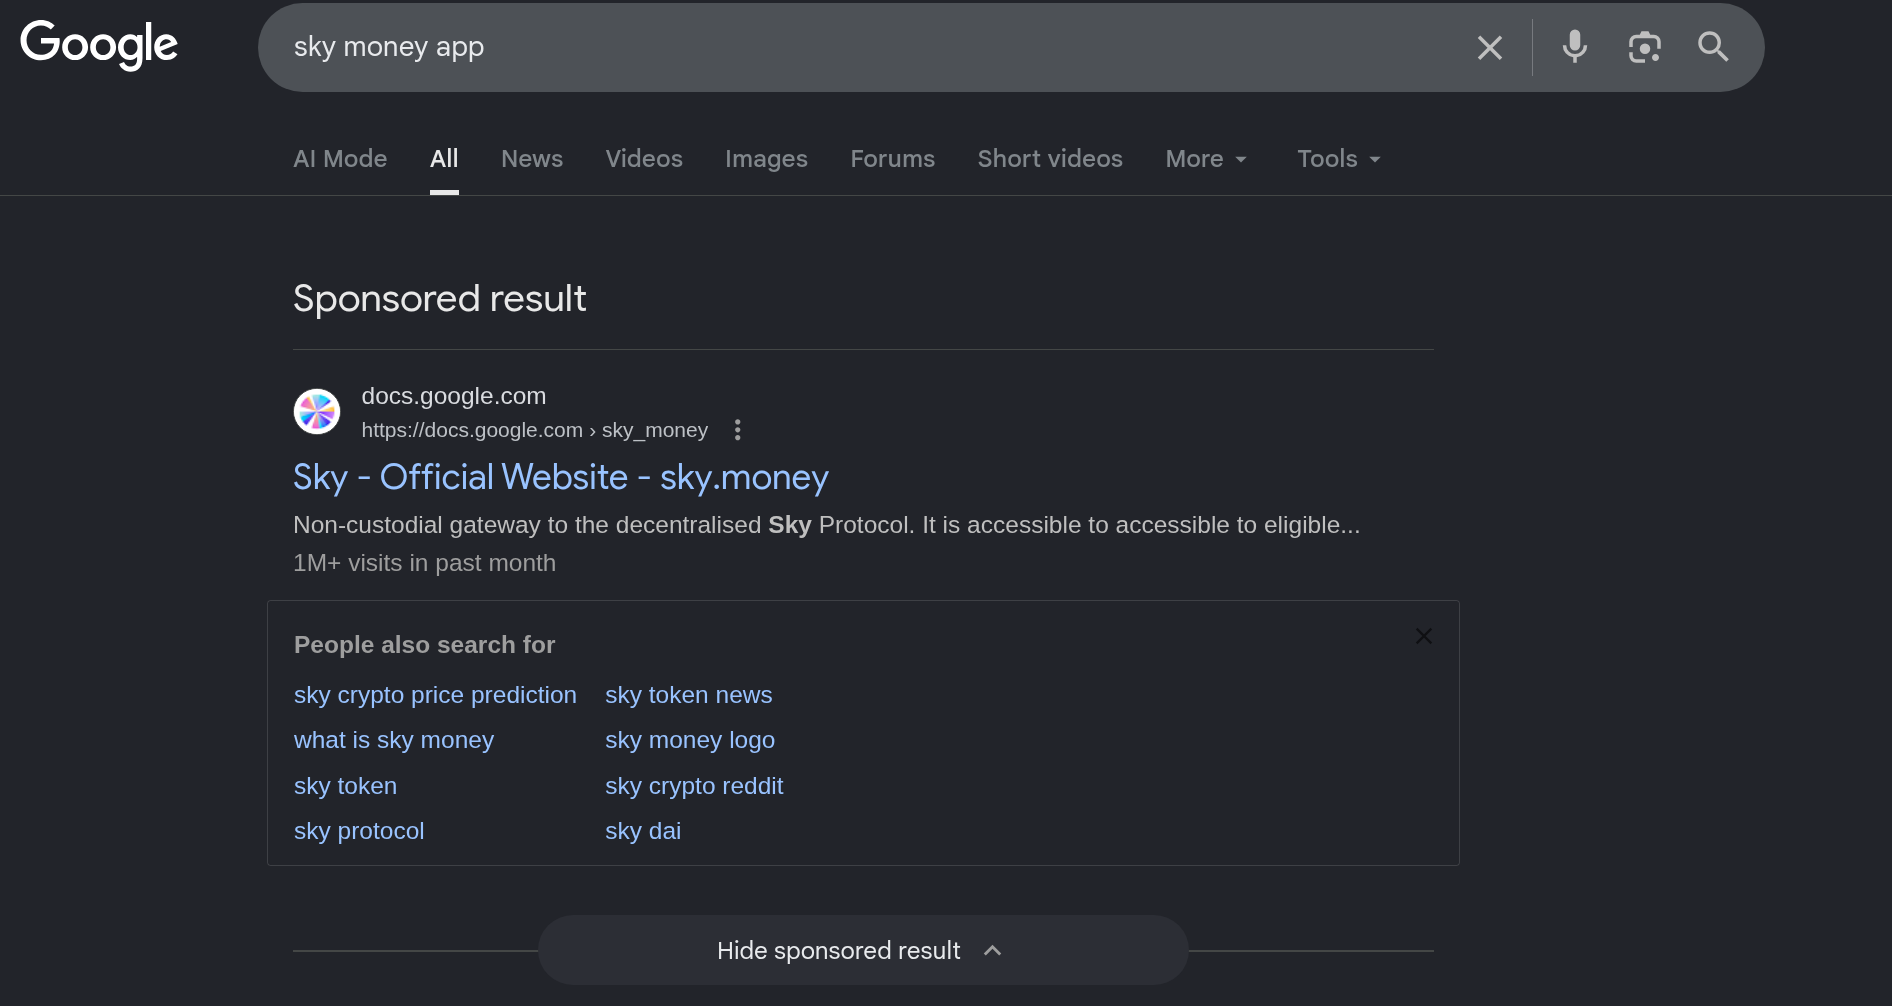This screenshot has height=1006, width=1892.
Task: Click 'sky crypto price prediction' suggestion
Action: [x=435, y=695]
